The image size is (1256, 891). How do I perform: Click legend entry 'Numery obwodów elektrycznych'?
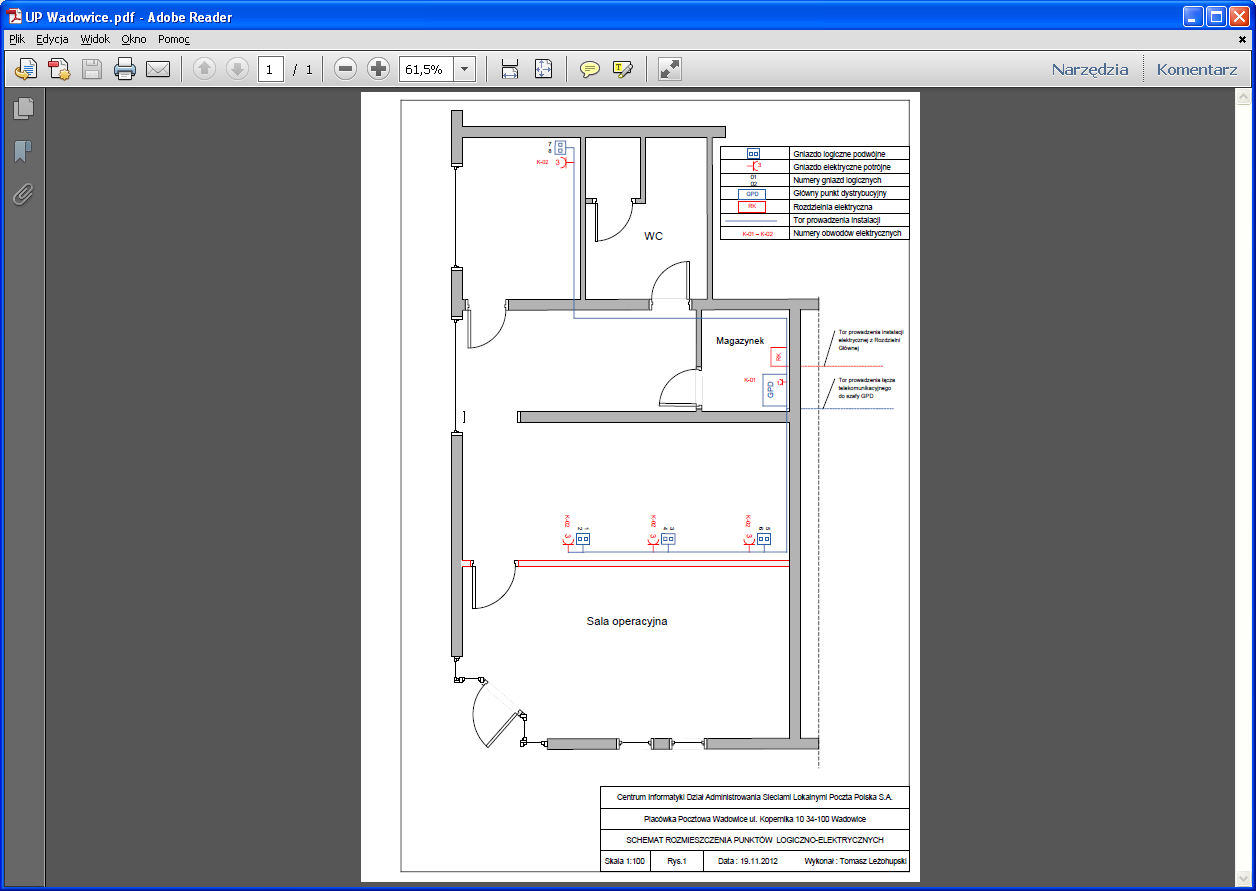coord(847,233)
